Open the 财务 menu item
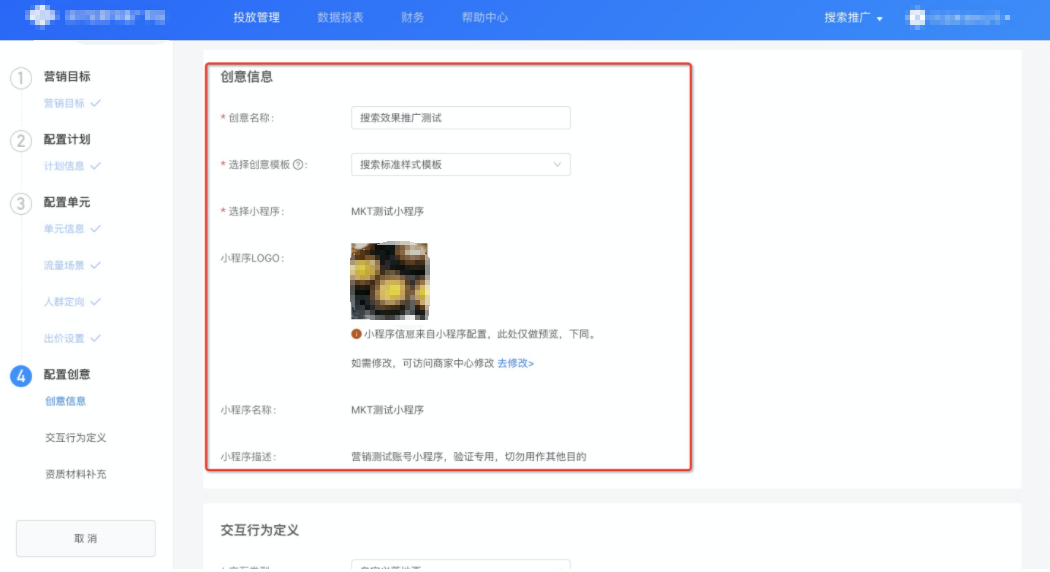The image size is (1050, 572). (412, 18)
